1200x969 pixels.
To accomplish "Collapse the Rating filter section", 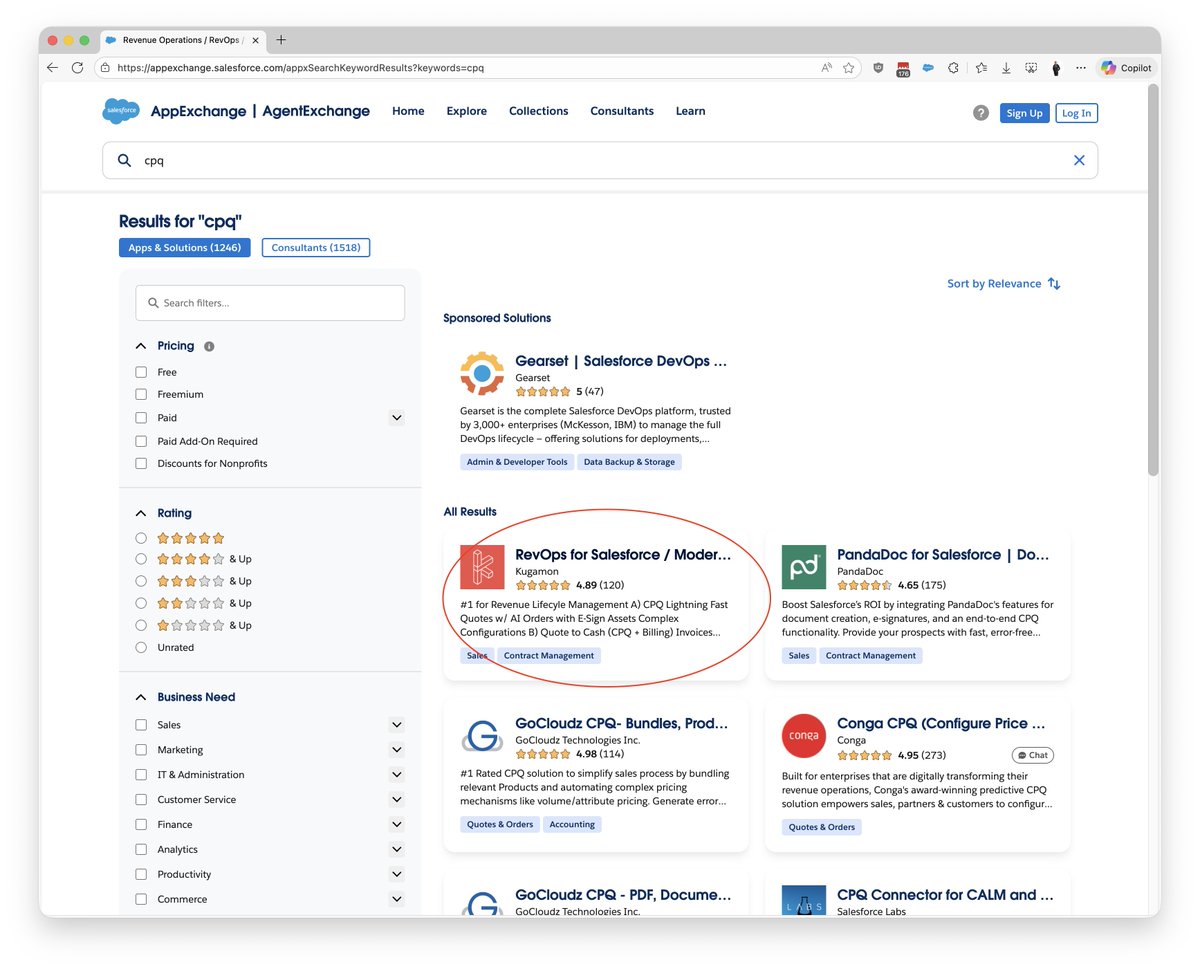I will [141, 513].
